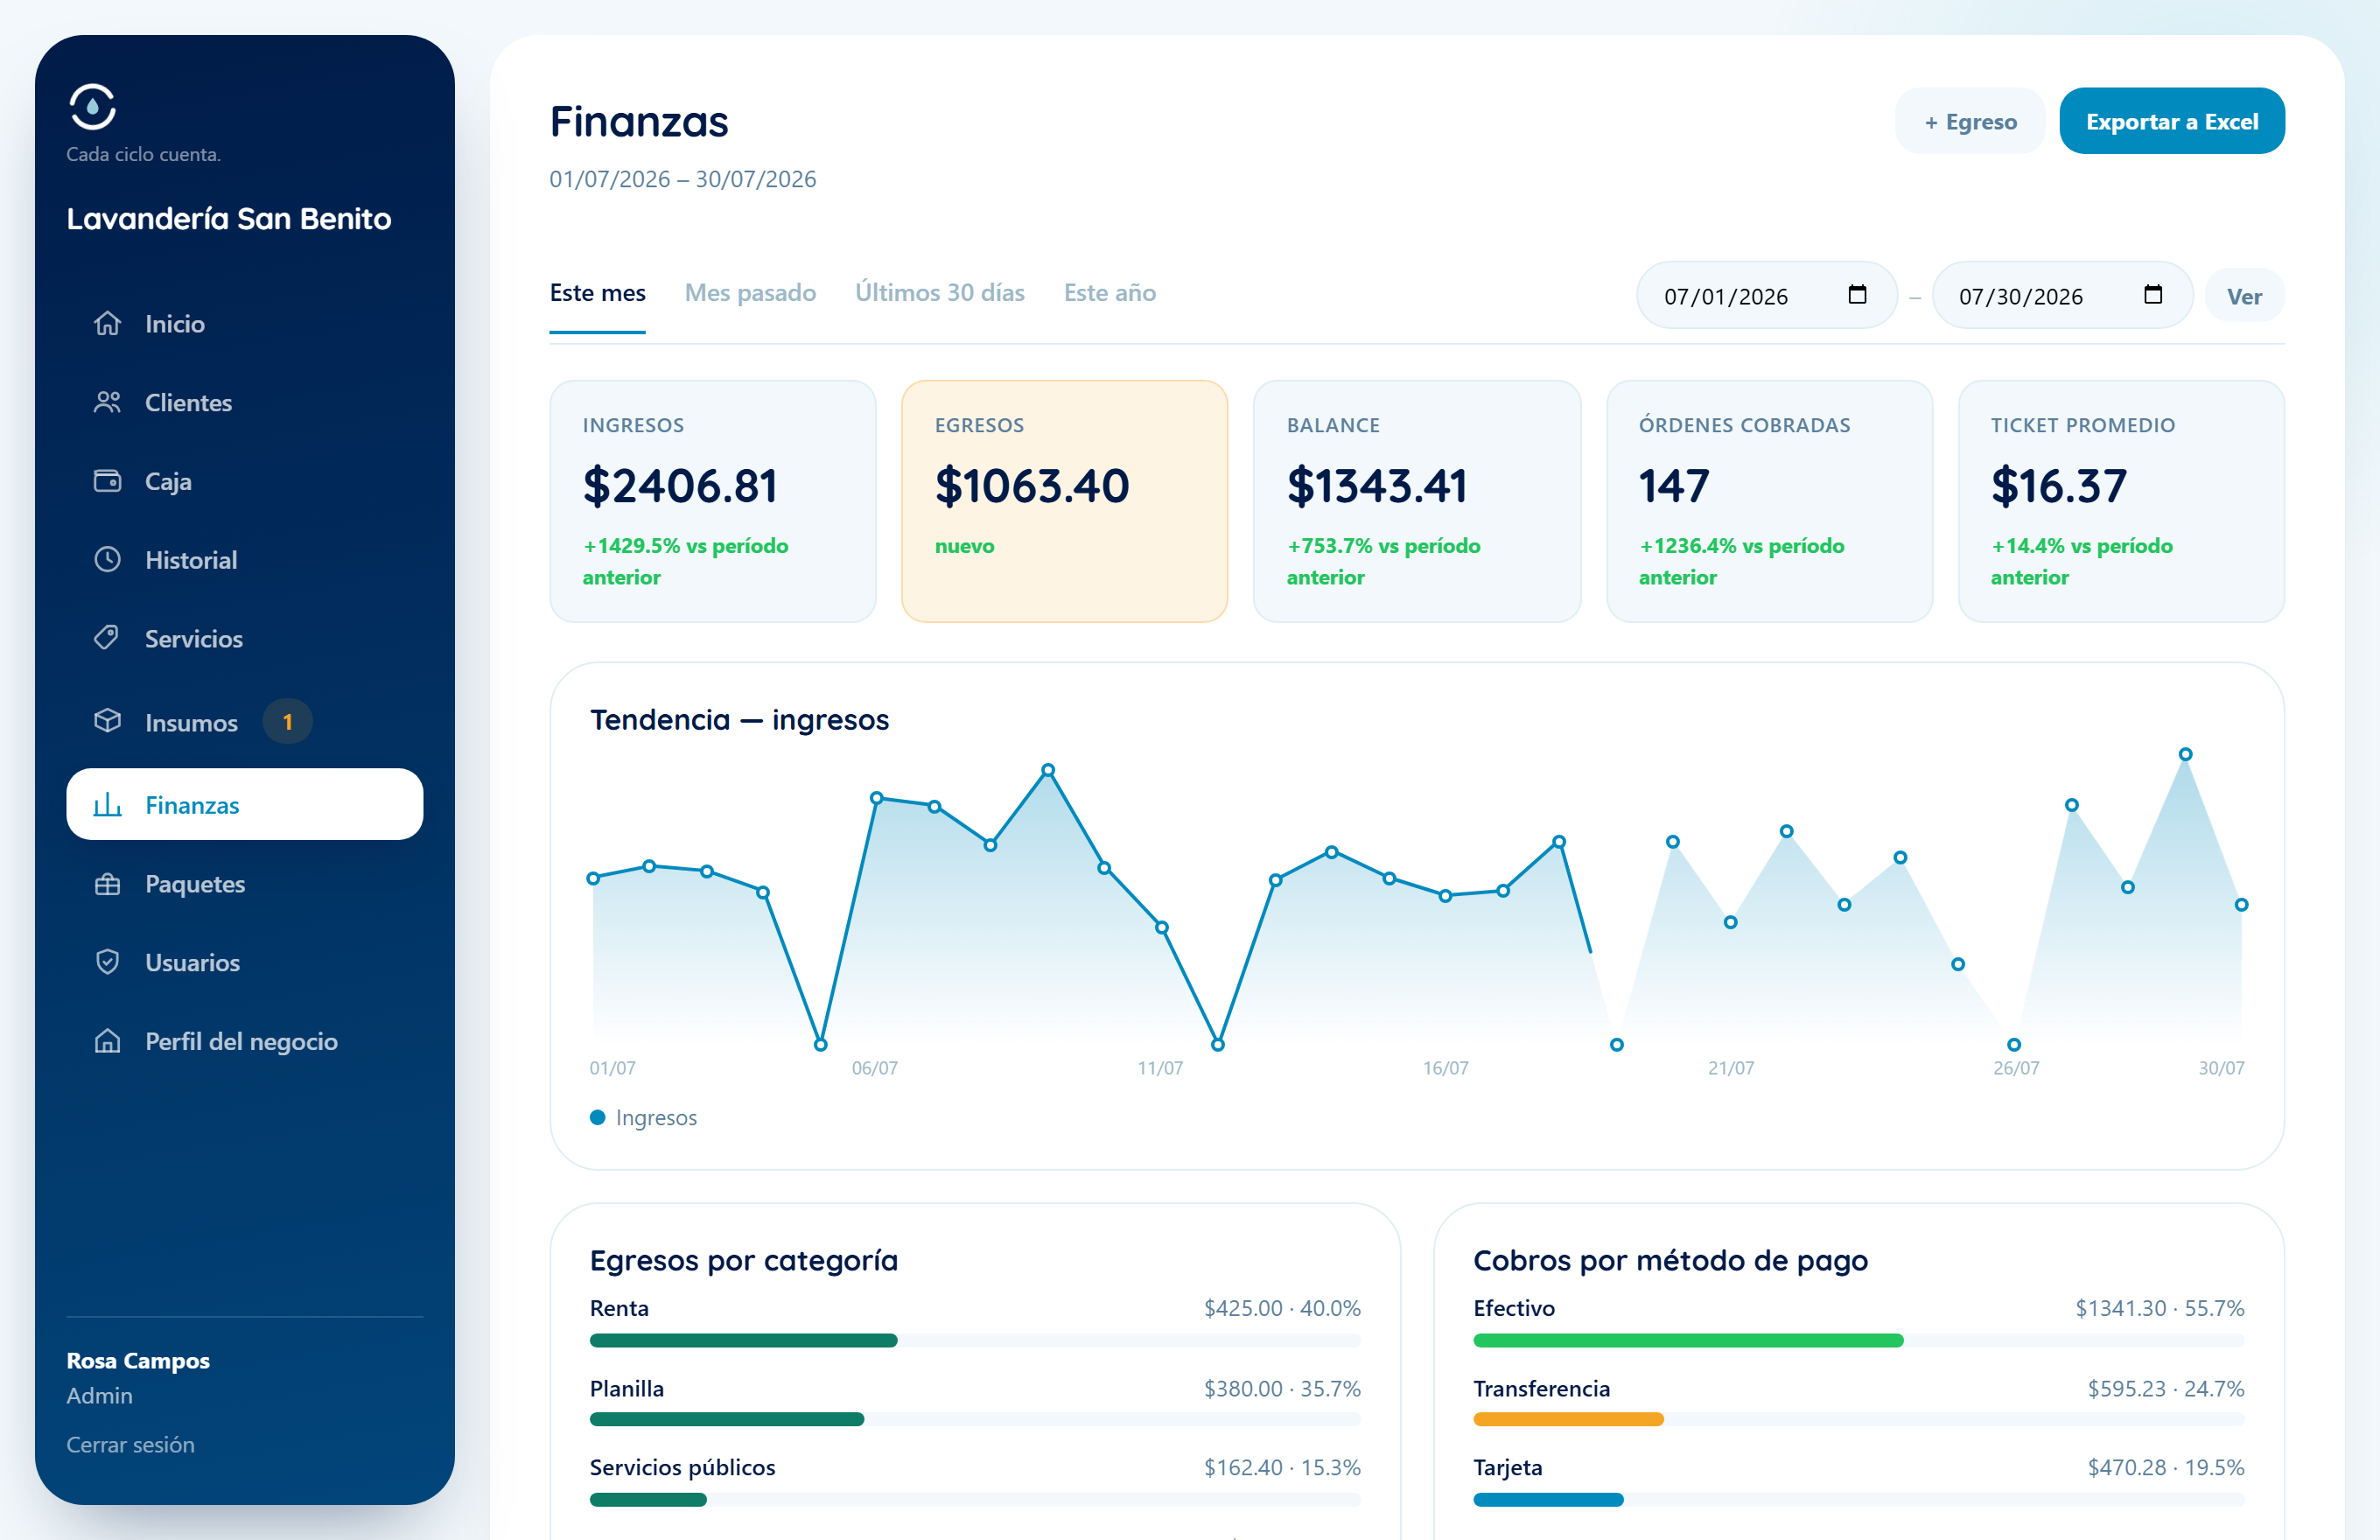Go to Inicio in sidebar
Image resolution: width=2380 pixels, height=1540 pixels.
point(245,323)
